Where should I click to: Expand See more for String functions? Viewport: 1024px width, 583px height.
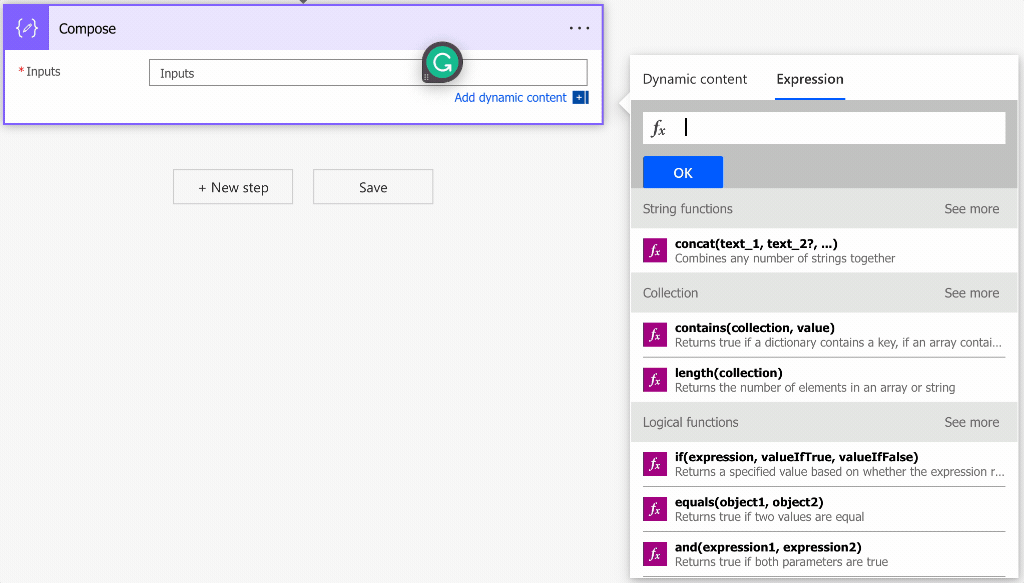point(971,209)
